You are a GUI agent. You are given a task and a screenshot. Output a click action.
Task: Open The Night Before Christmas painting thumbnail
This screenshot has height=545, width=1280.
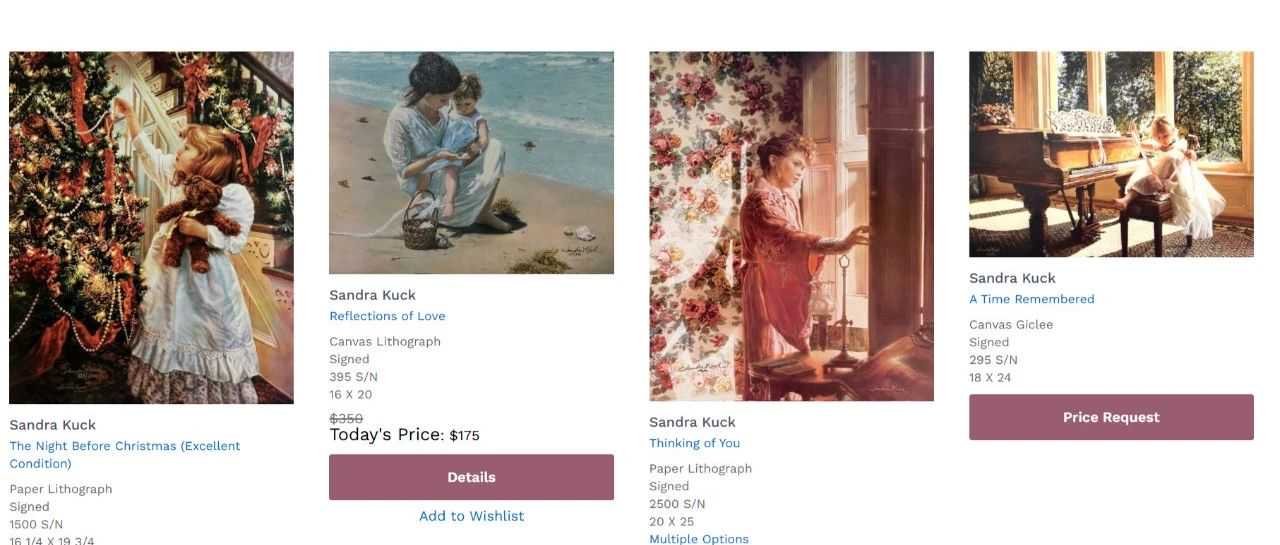pos(151,227)
